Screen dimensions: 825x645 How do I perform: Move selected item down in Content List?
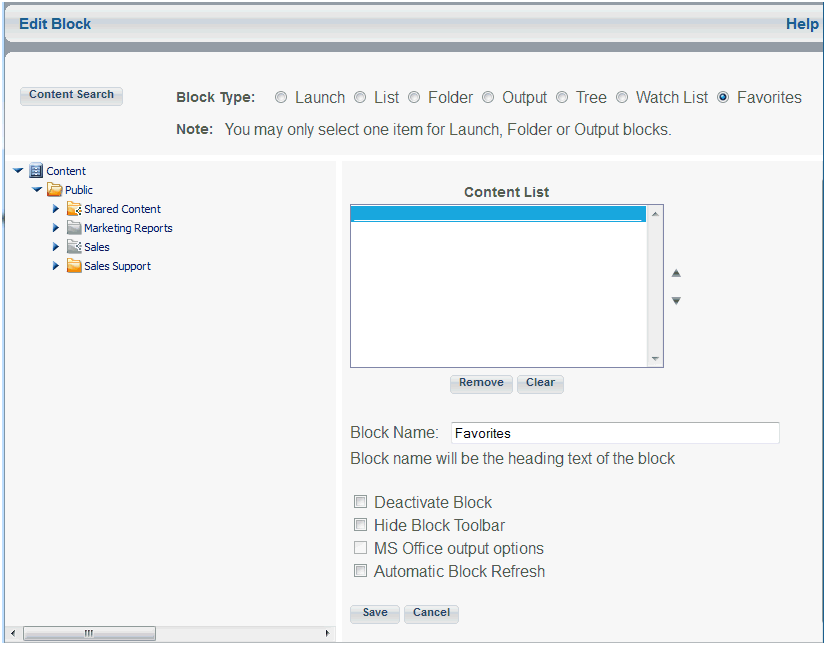pyautogui.click(x=677, y=301)
